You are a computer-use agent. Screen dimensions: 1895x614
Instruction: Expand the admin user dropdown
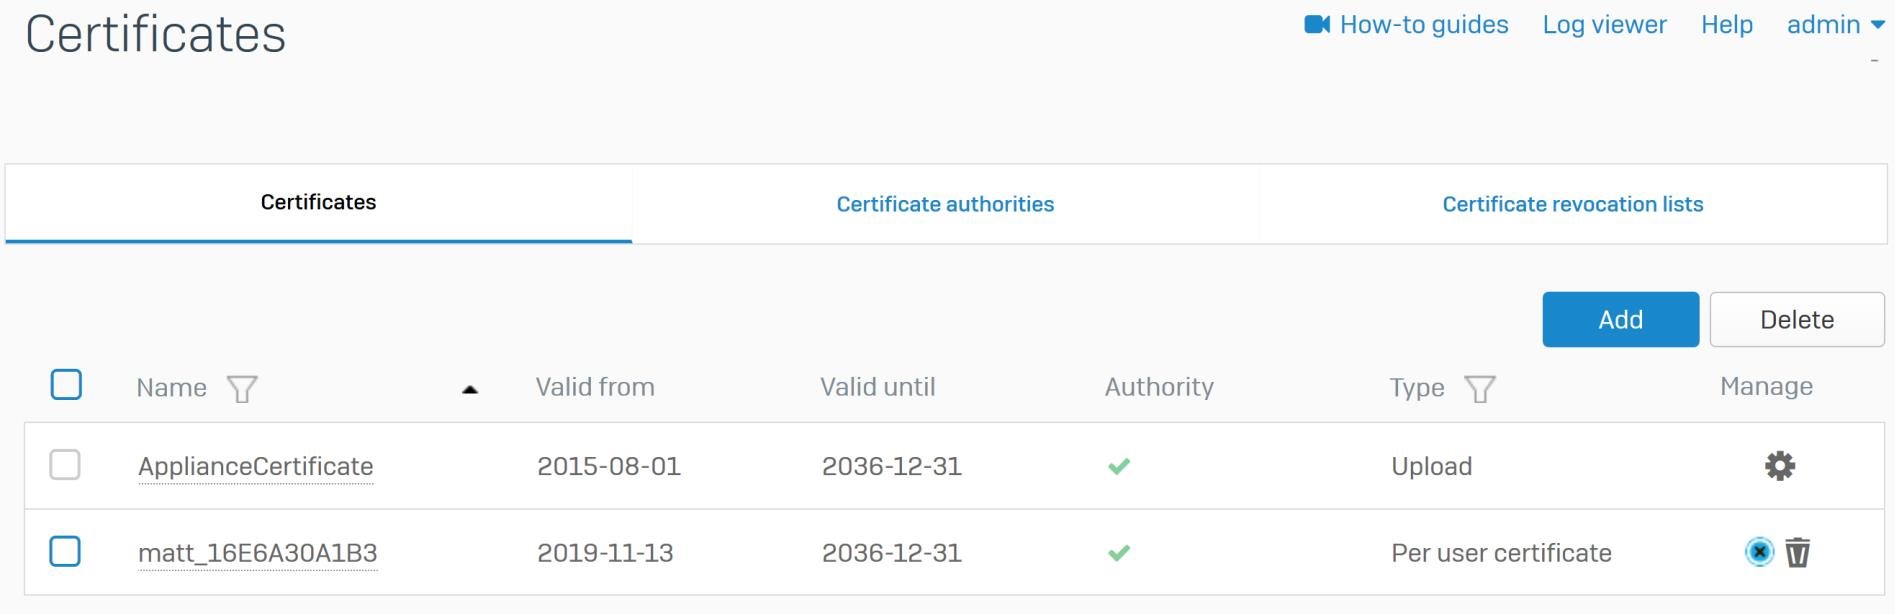pyautogui.click(x=1835, y=25)
